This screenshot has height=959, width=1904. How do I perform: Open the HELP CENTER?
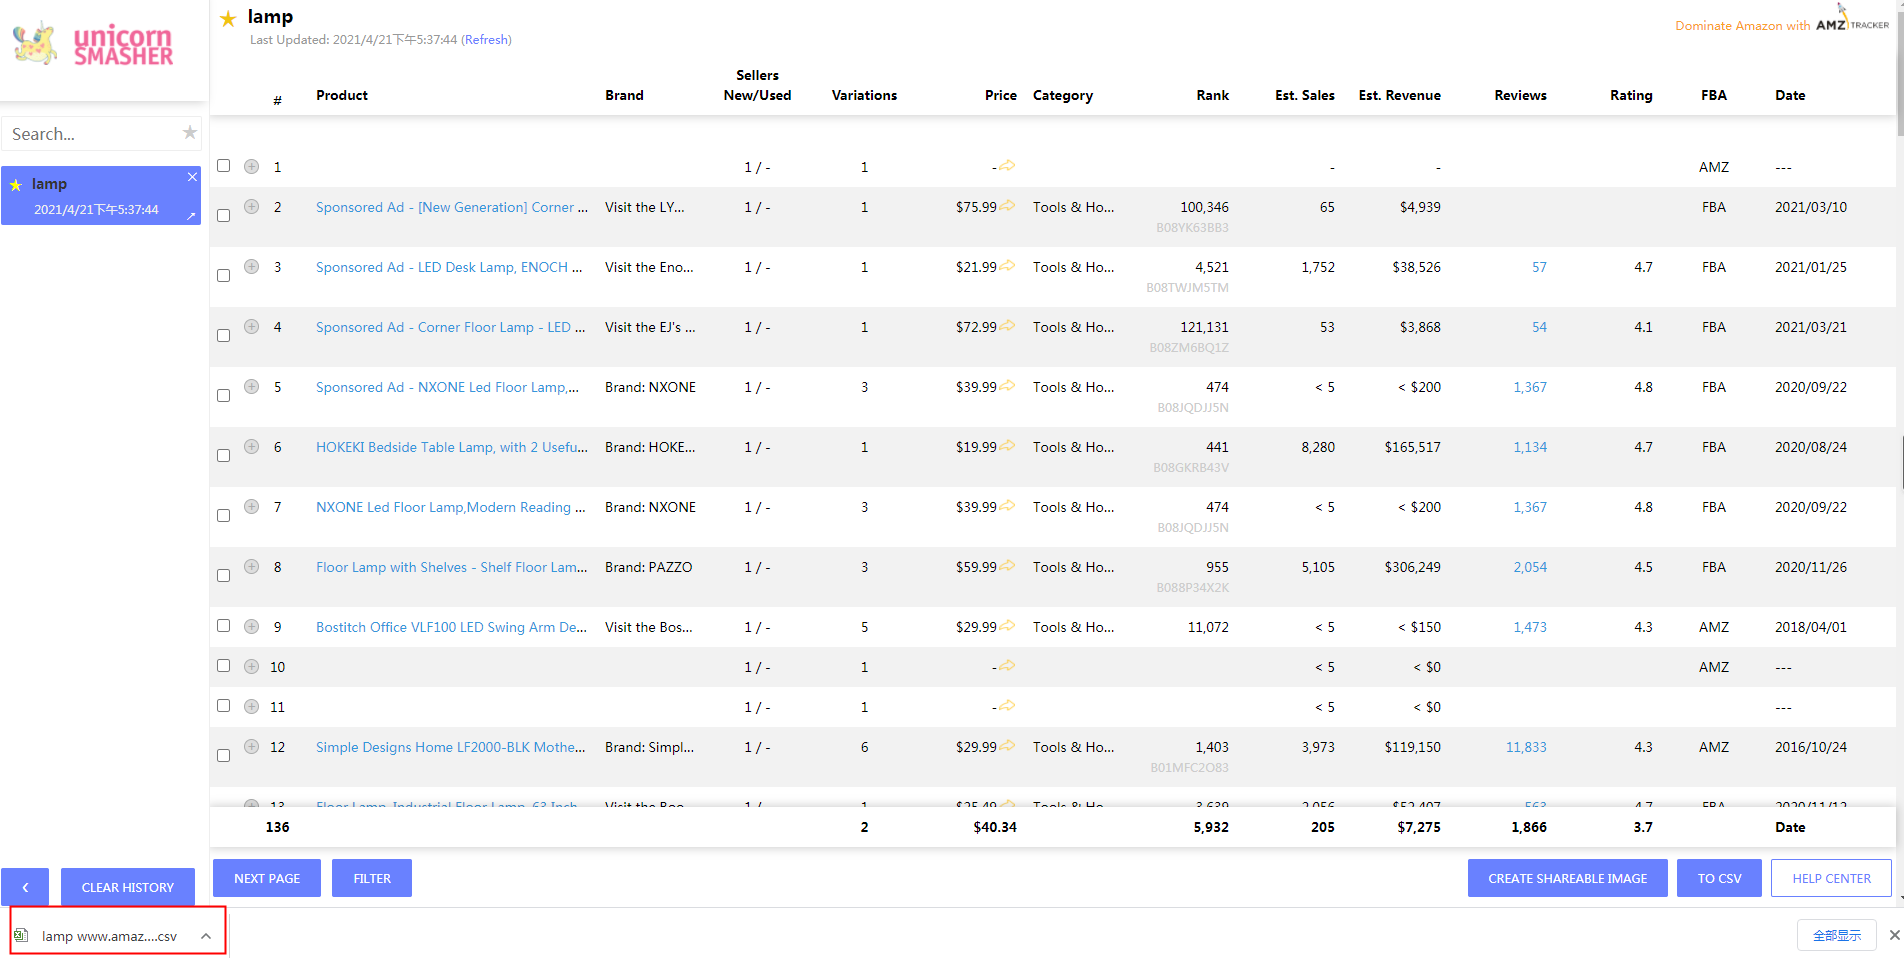[1832, 878]
